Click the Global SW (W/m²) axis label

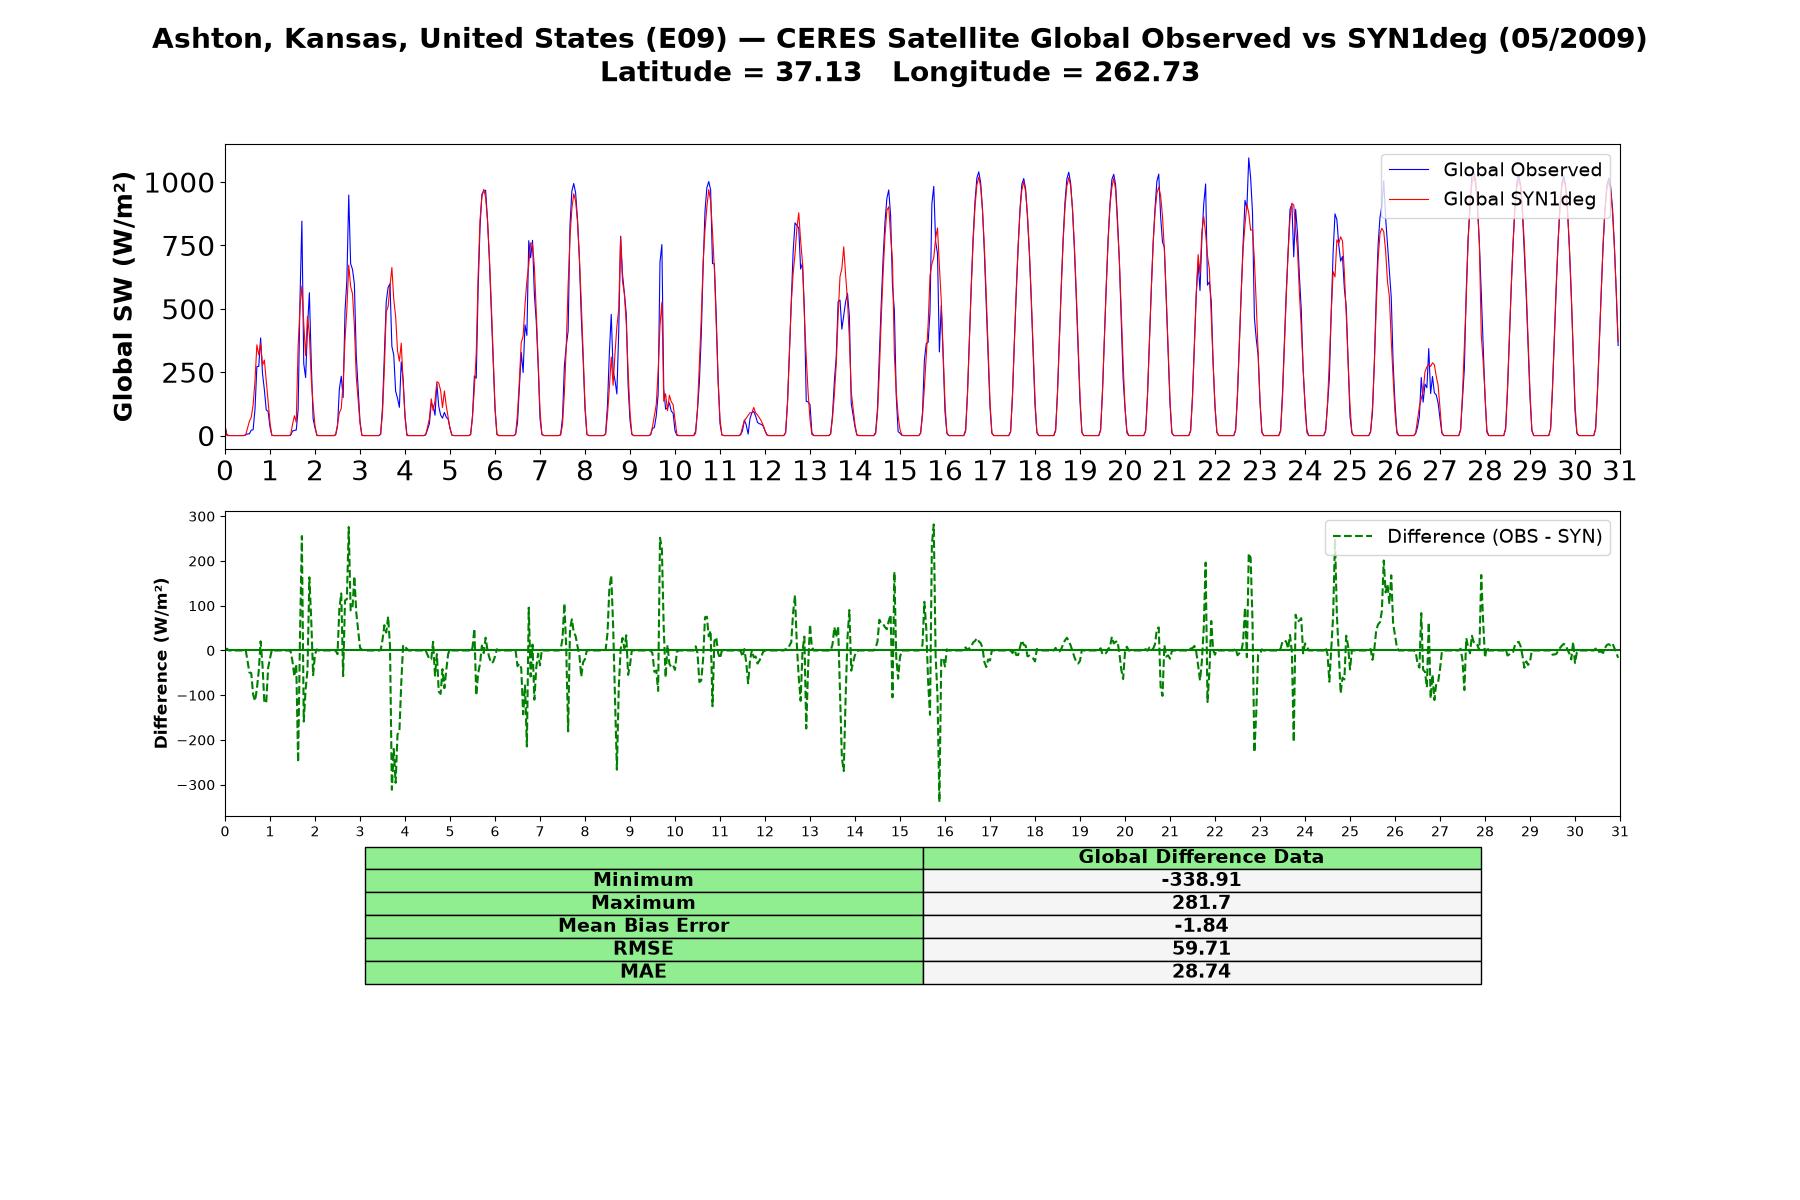coord(123,297)
